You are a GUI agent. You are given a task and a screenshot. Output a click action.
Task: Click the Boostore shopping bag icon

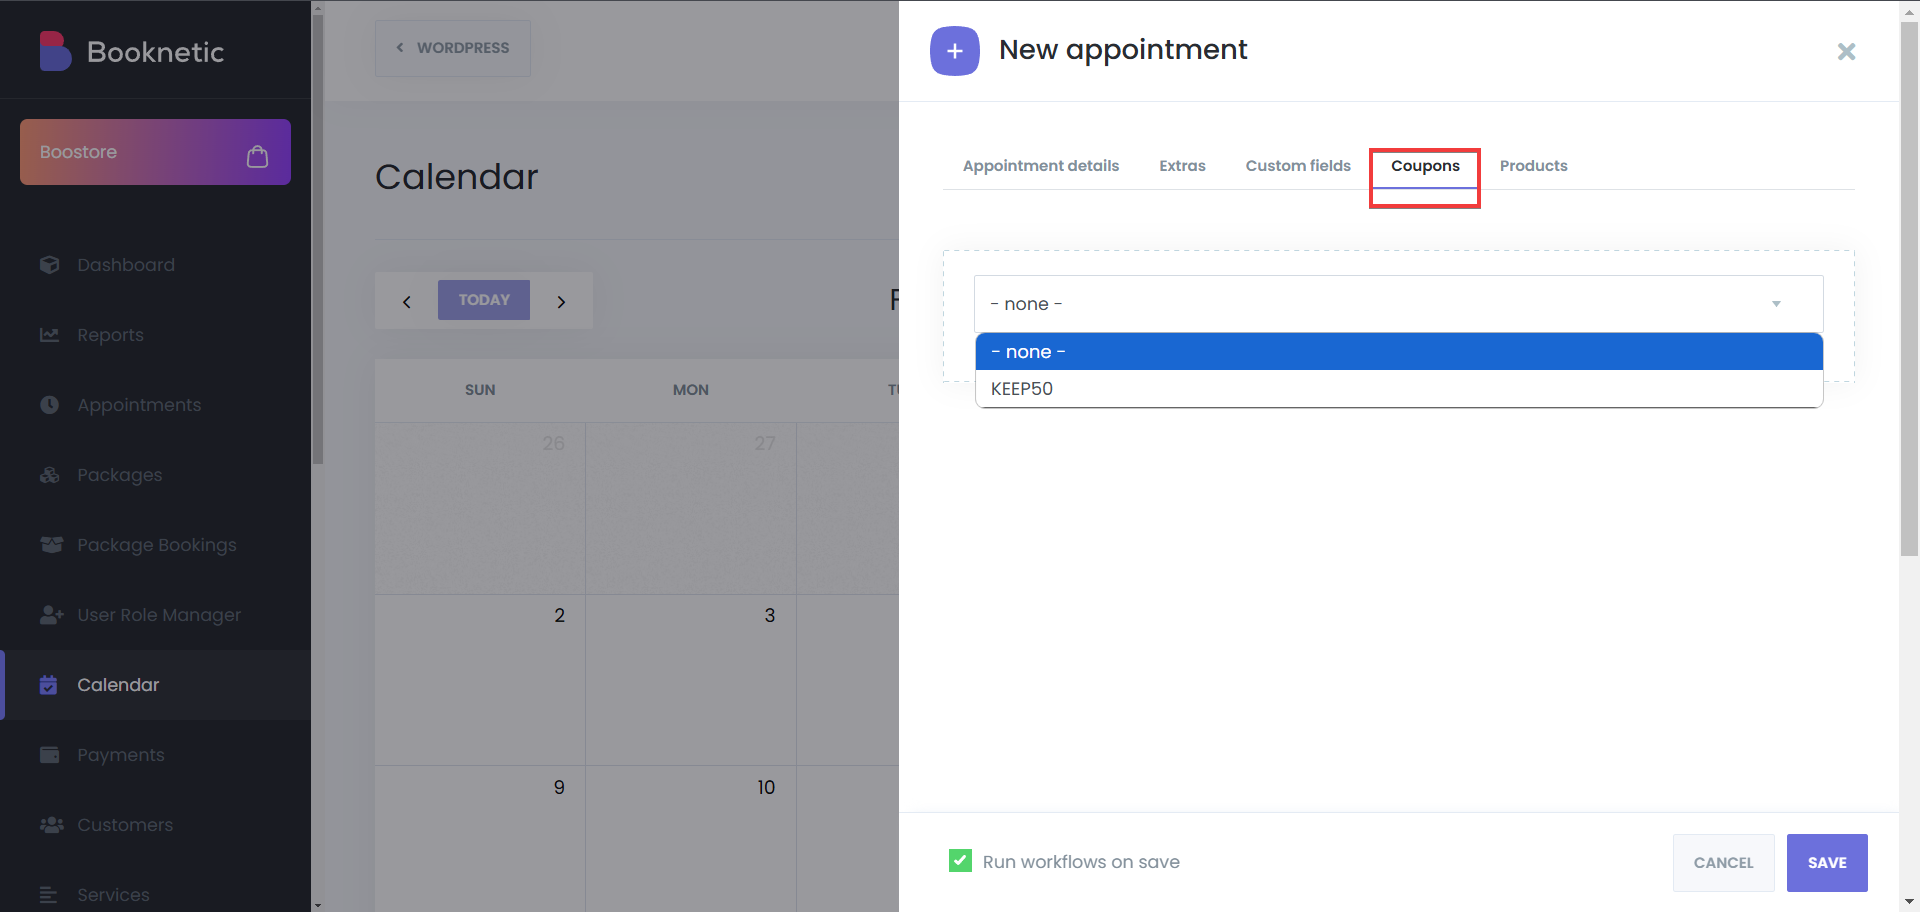click(x=257, y=156)
